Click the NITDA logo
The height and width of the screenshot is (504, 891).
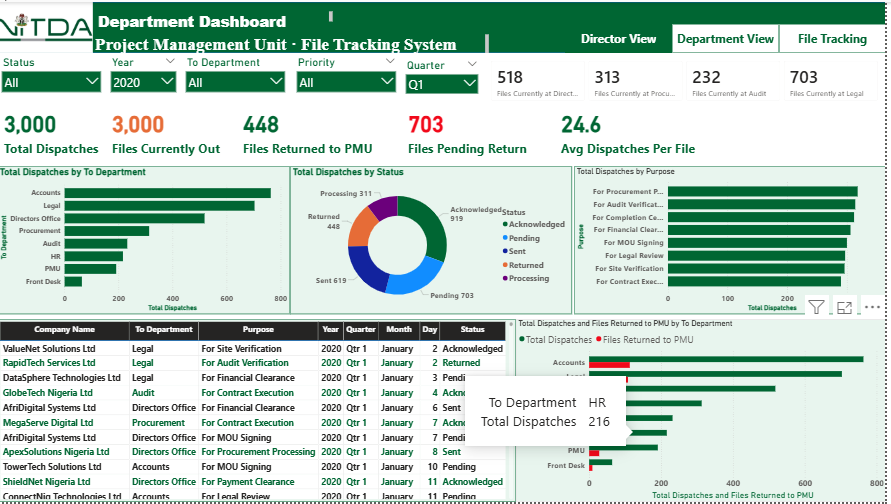click(45, 28)
